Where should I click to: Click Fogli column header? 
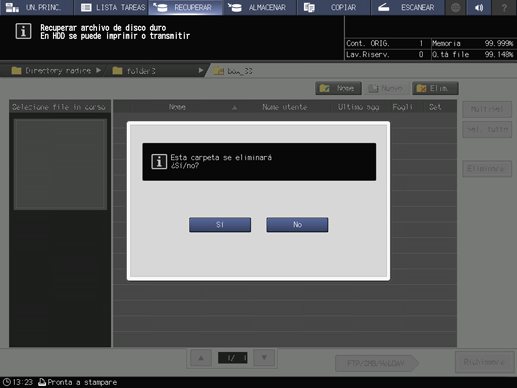point(403,107)
